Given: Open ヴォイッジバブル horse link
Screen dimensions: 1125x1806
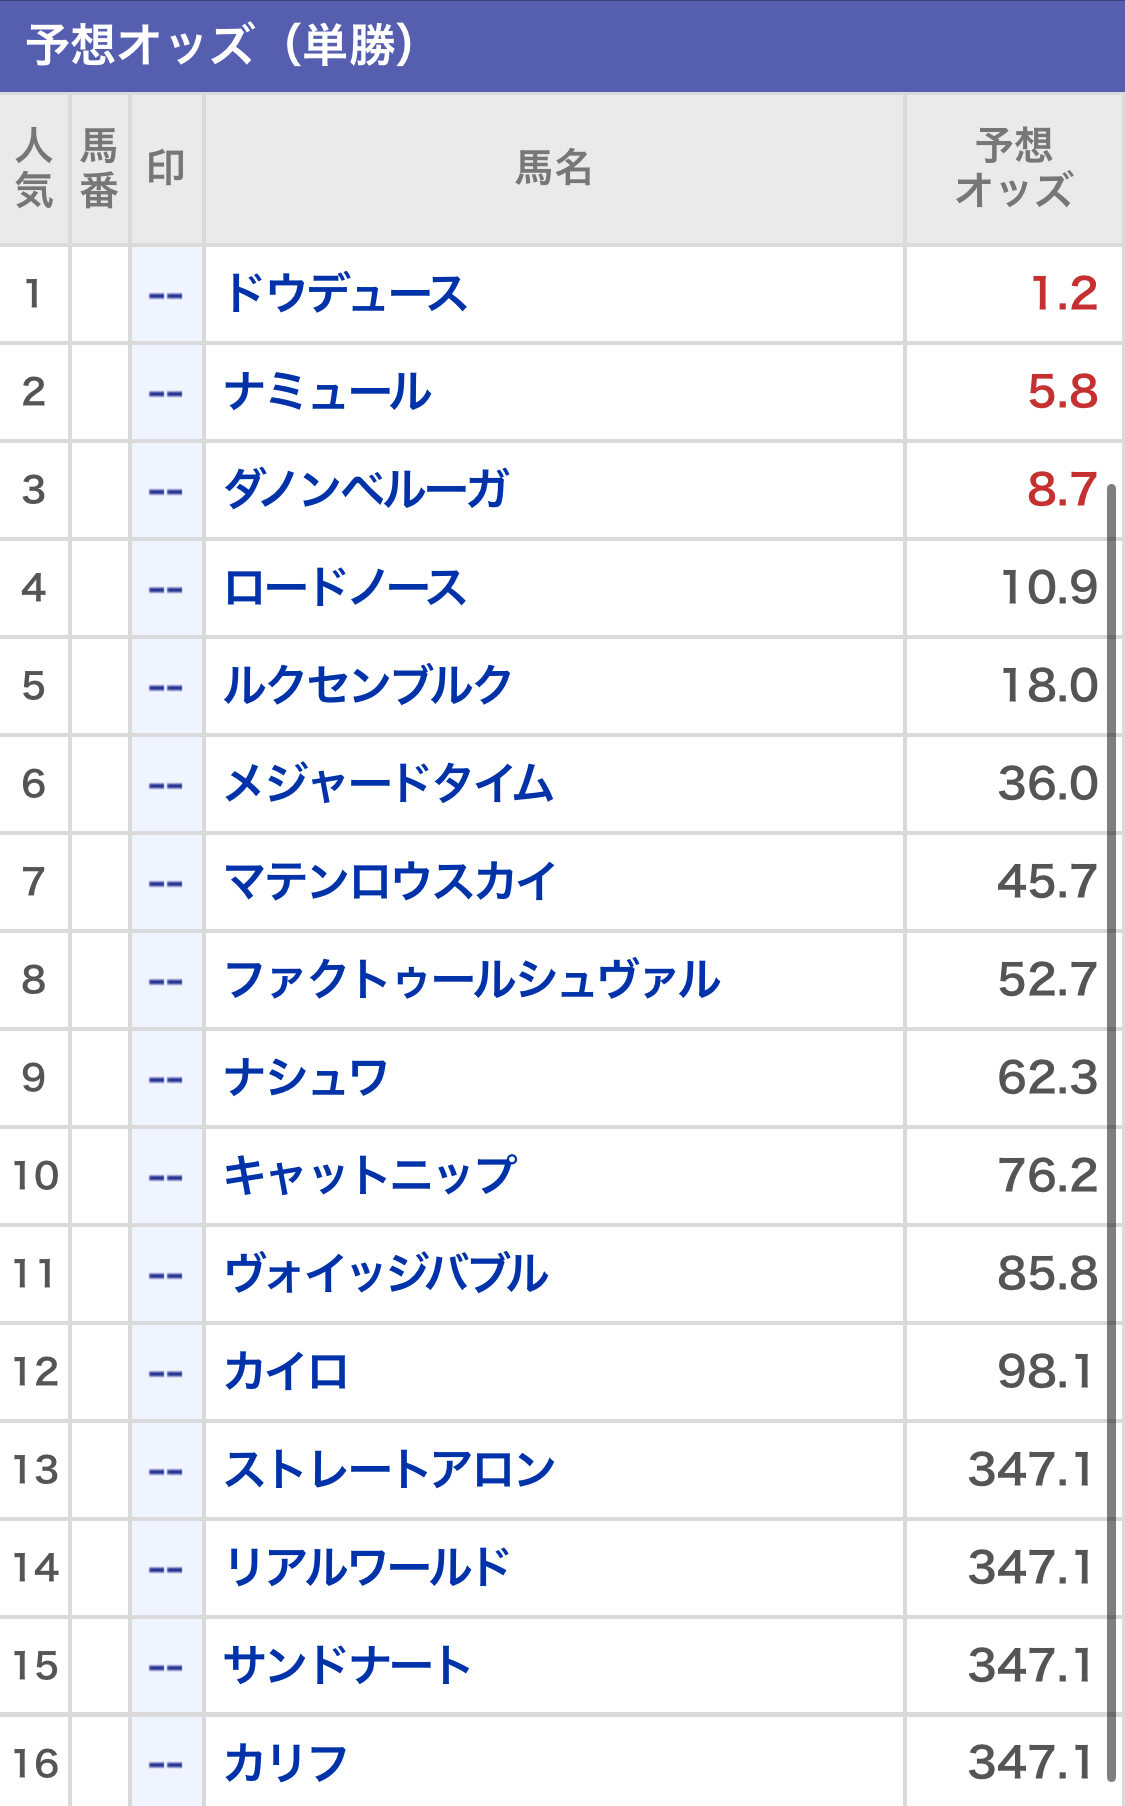Looking at the screenshot, I should click(386, 1274).
